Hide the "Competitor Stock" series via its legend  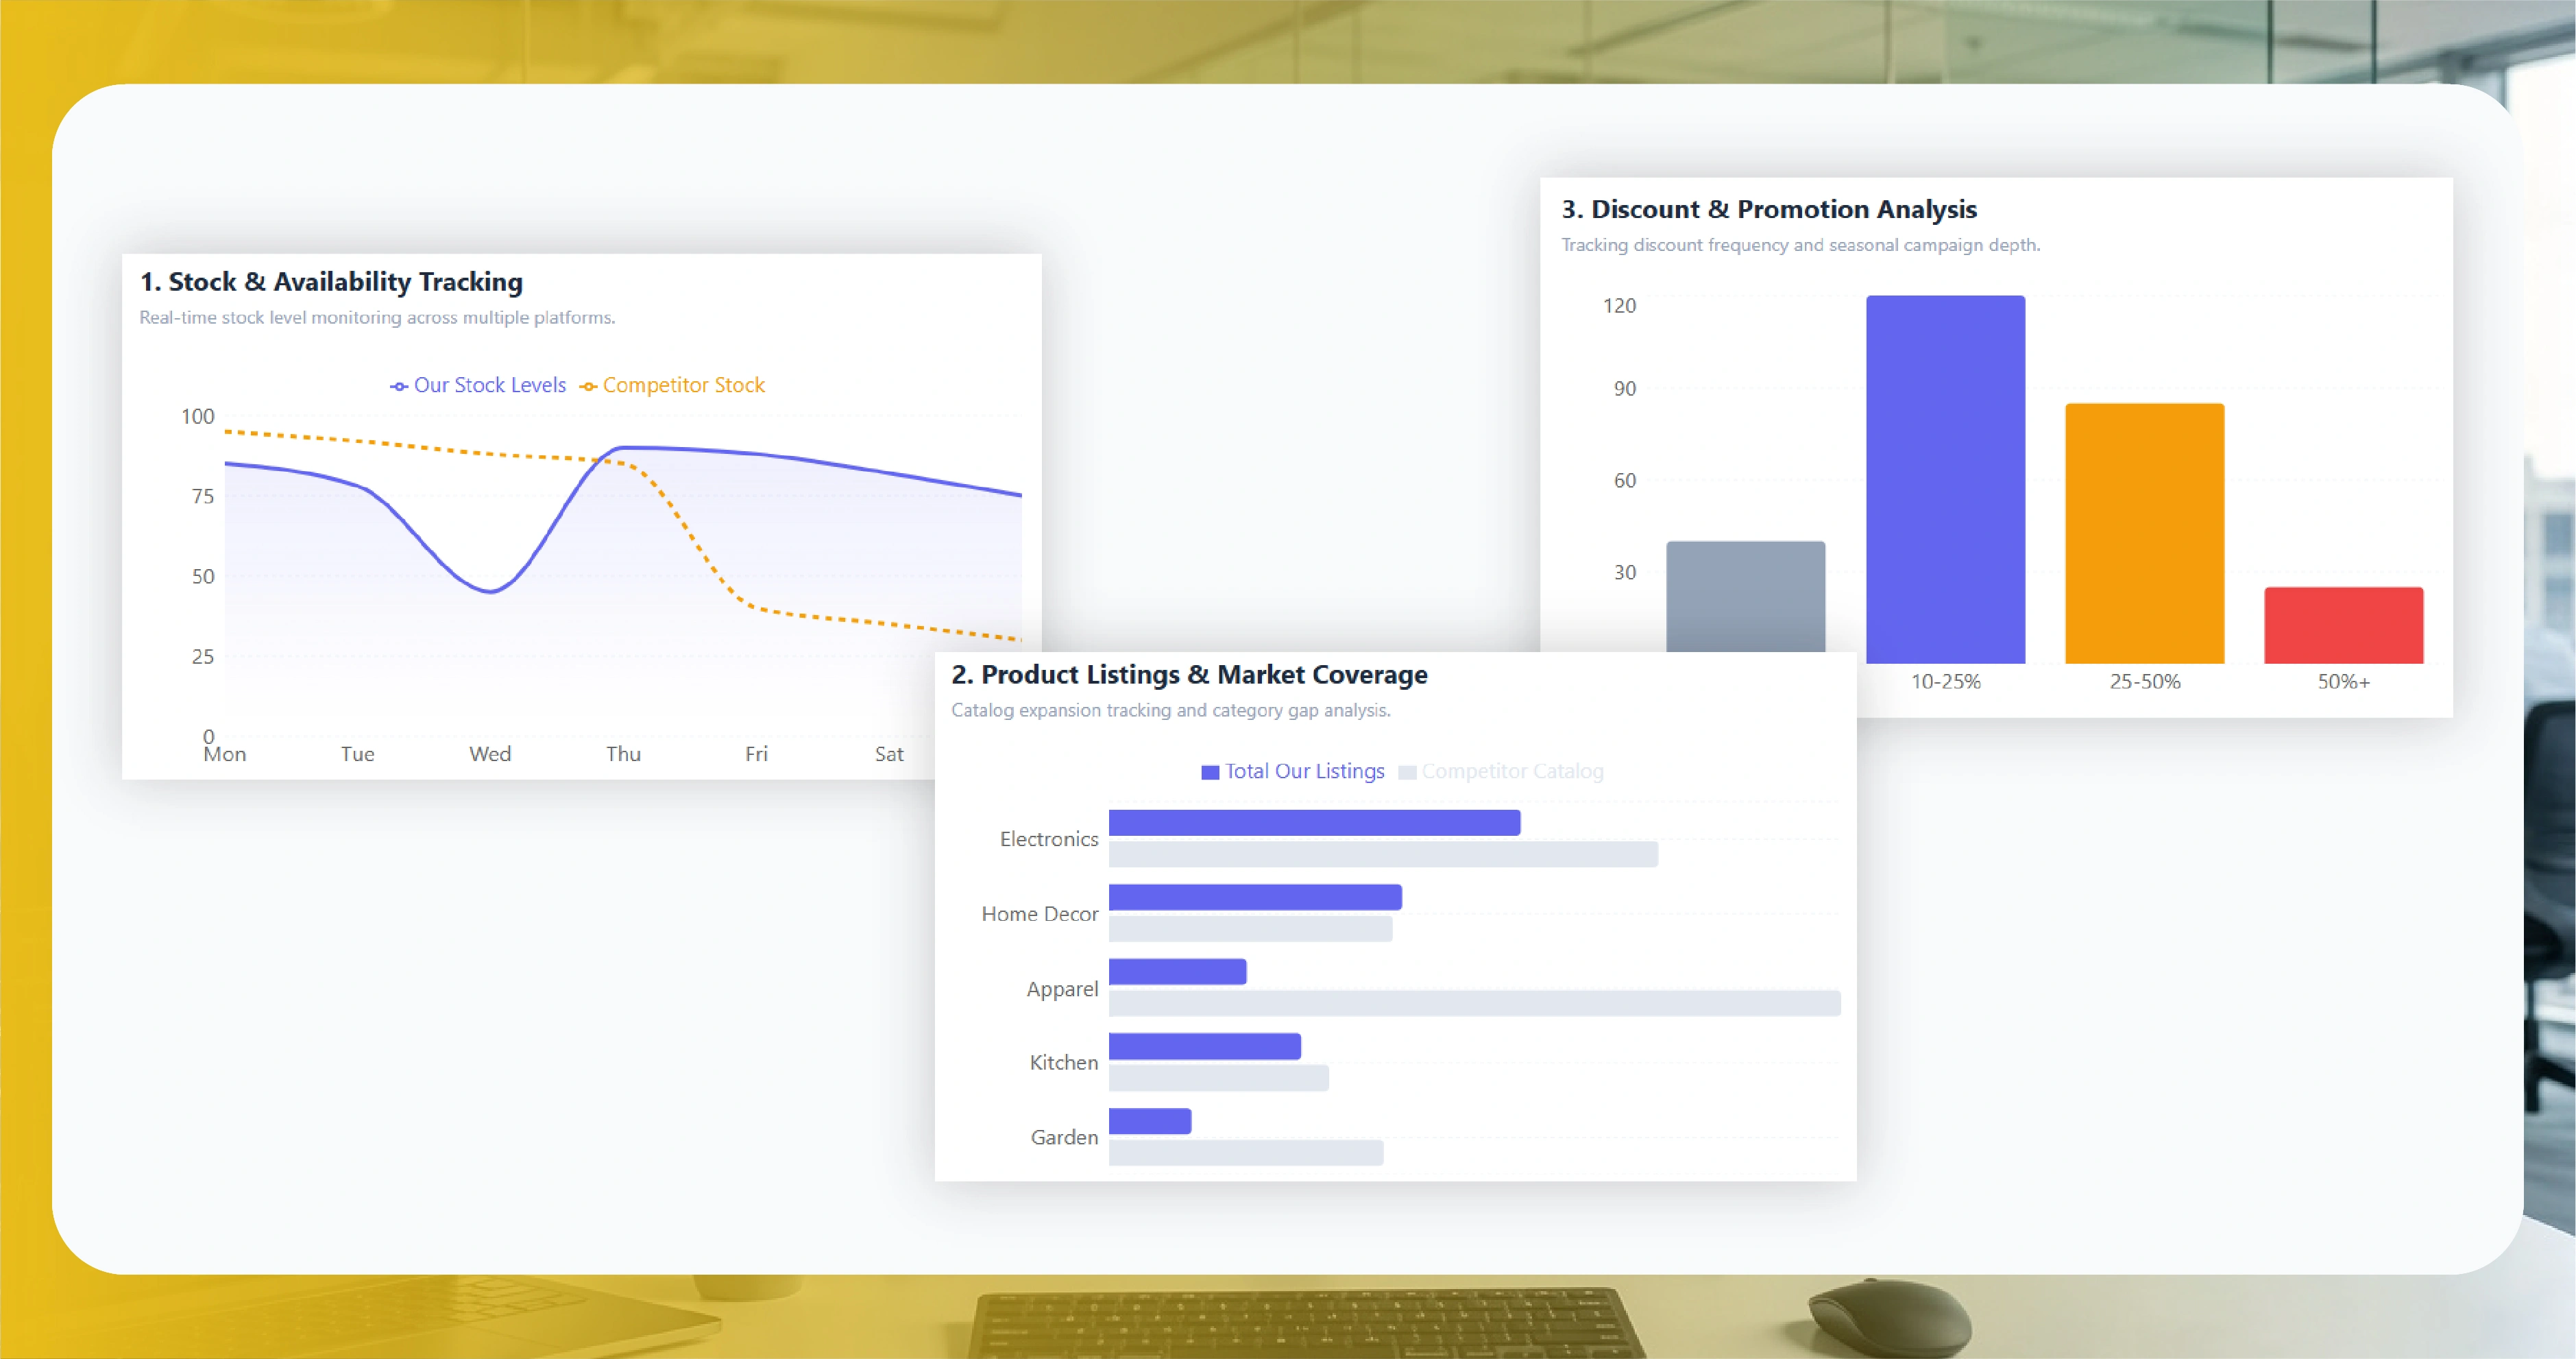pos(683,385)
